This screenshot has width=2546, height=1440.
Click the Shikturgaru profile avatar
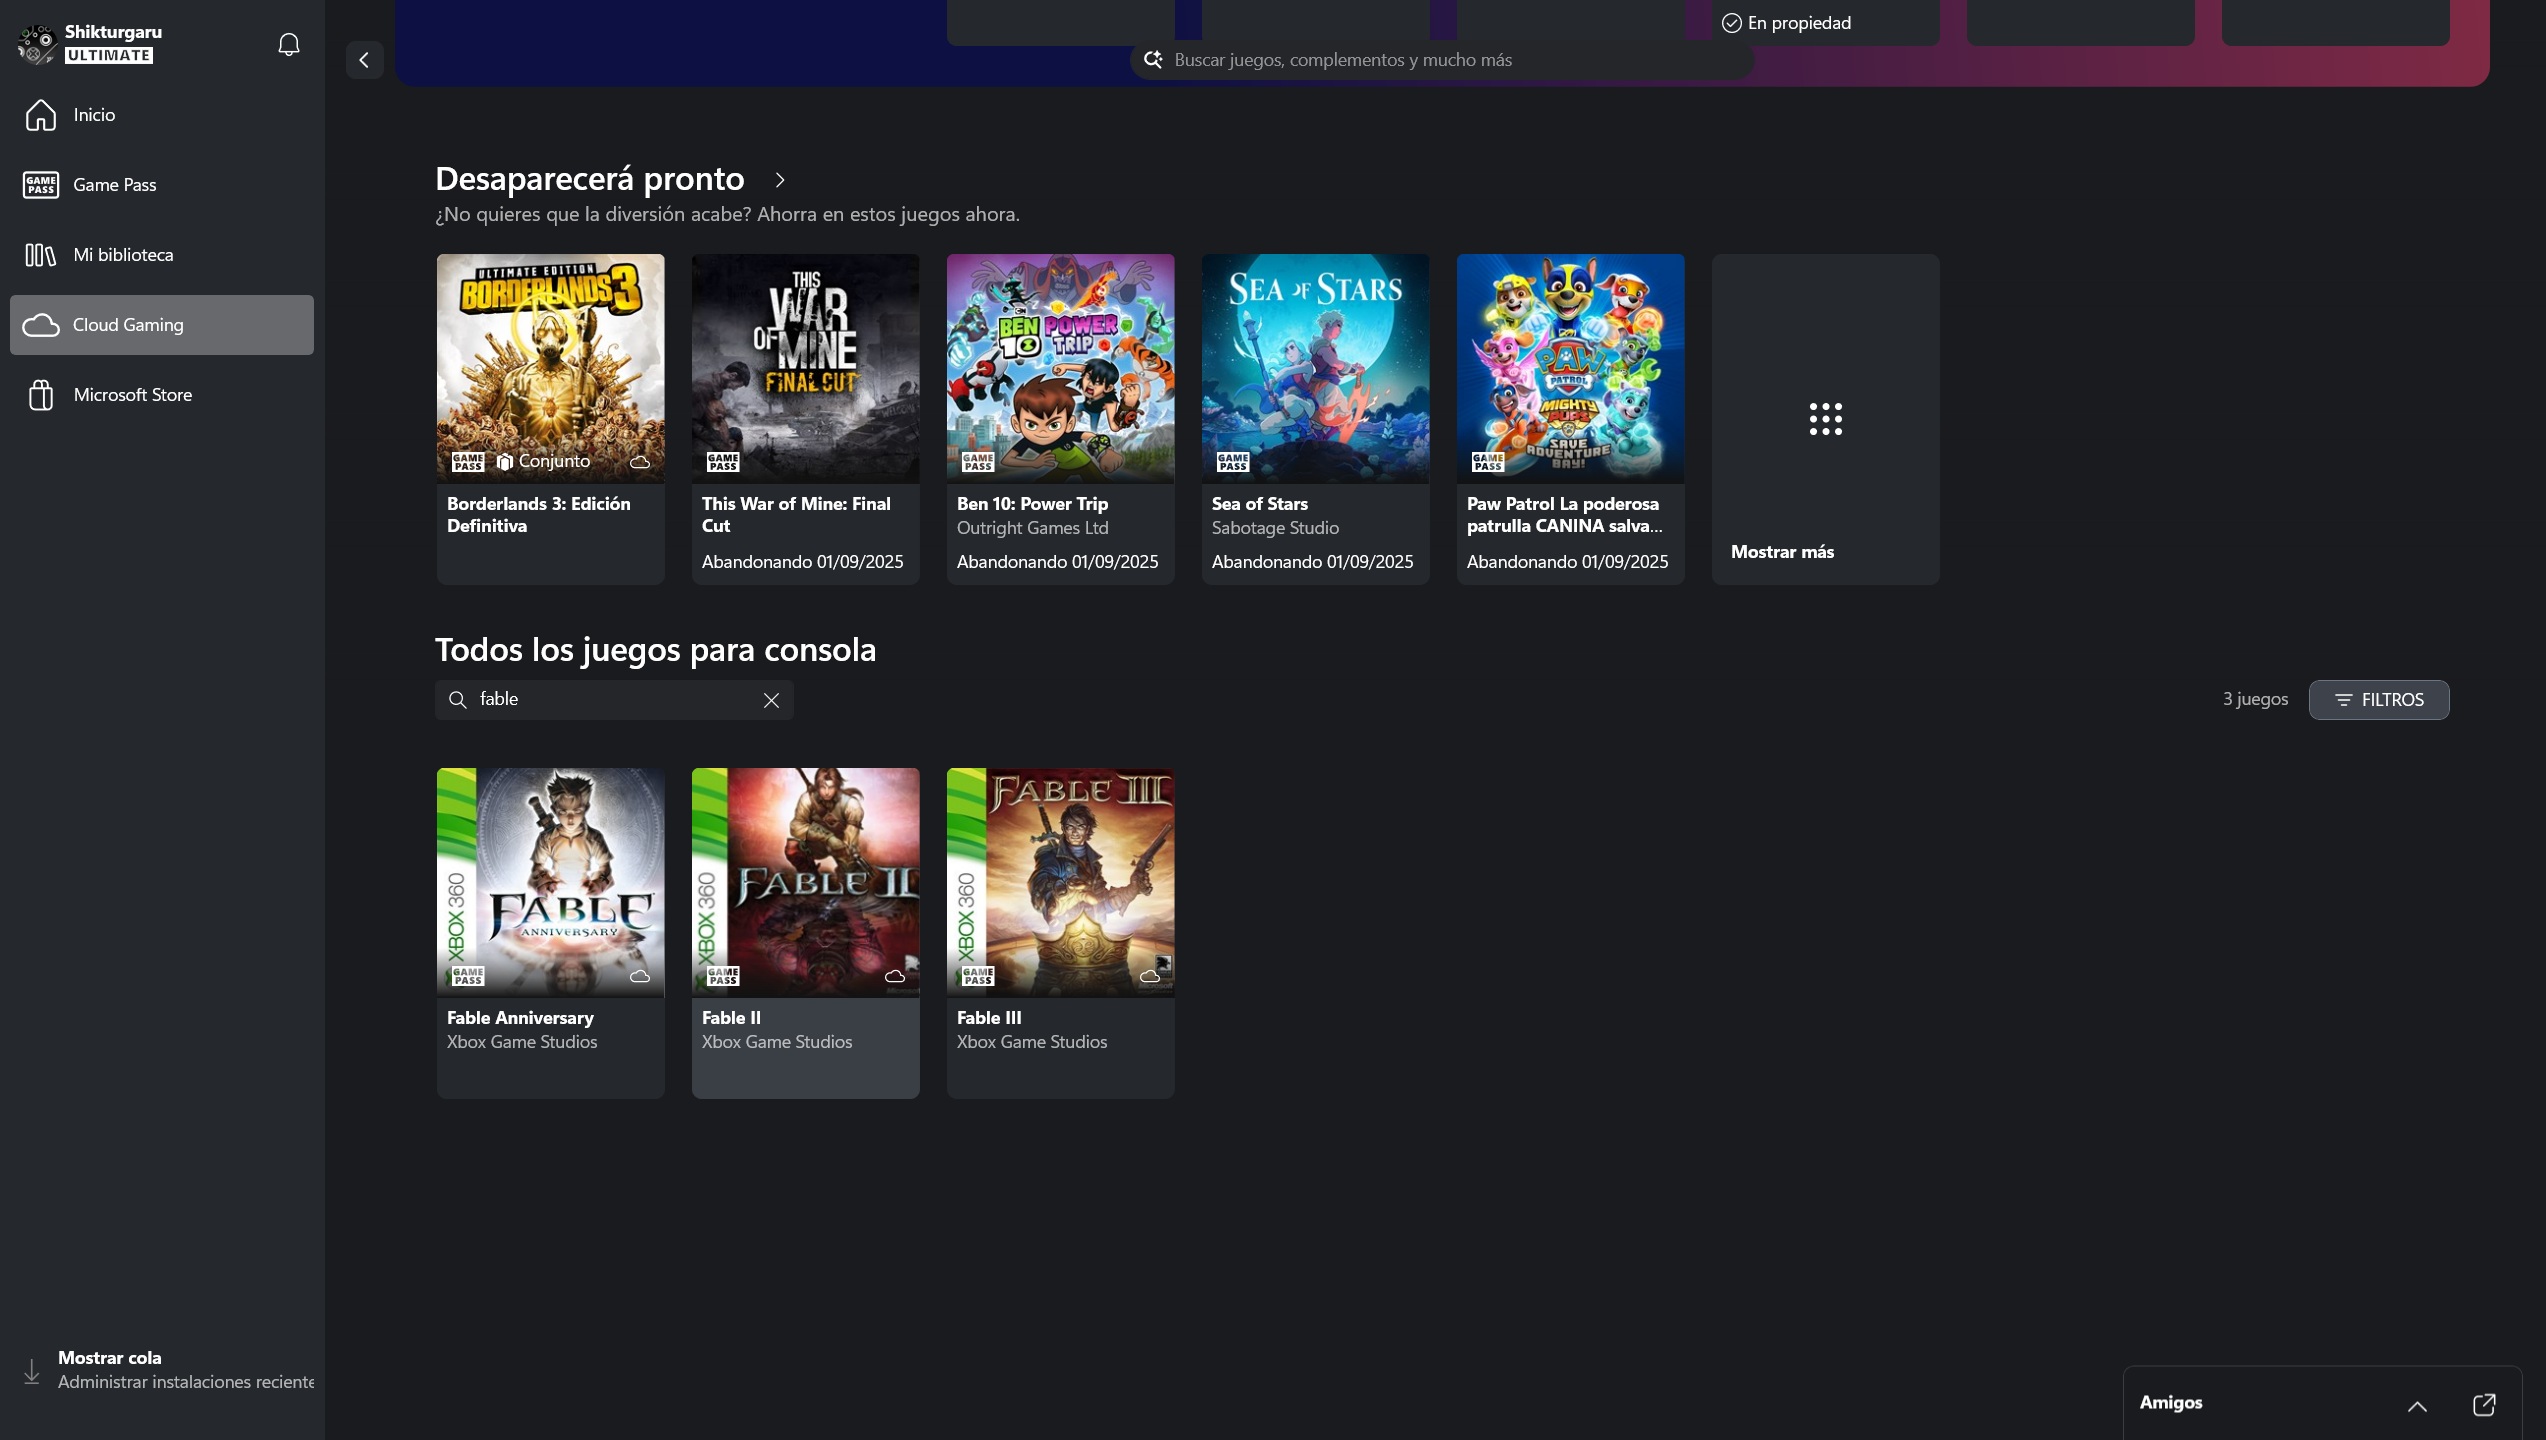[37, 44]
